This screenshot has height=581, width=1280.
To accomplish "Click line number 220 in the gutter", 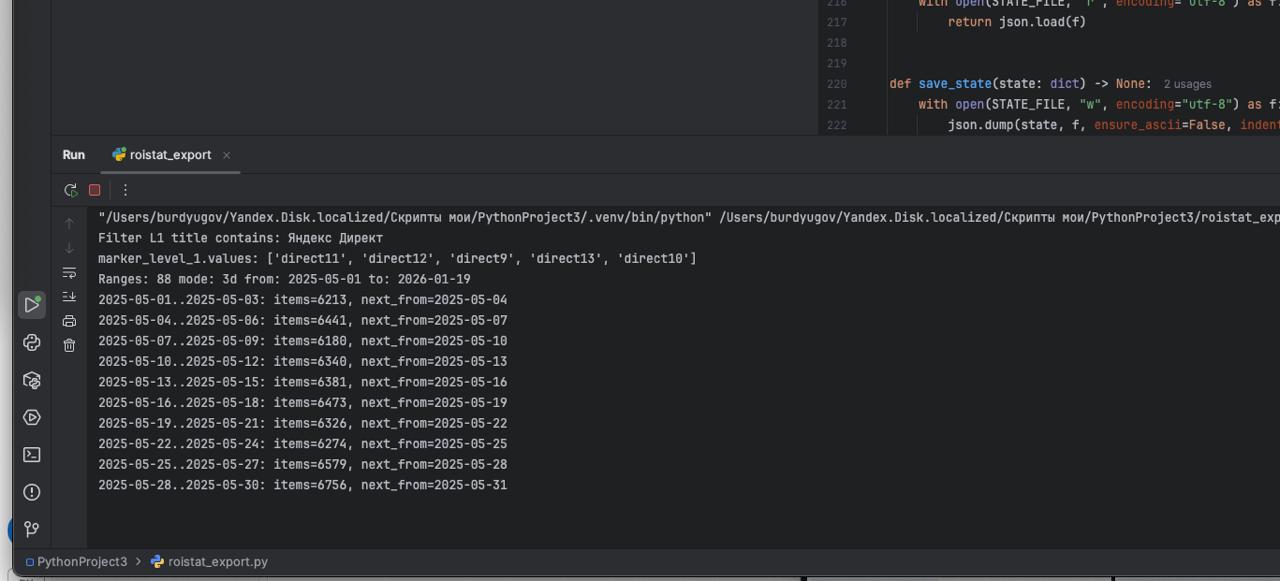I will point(837,84).
